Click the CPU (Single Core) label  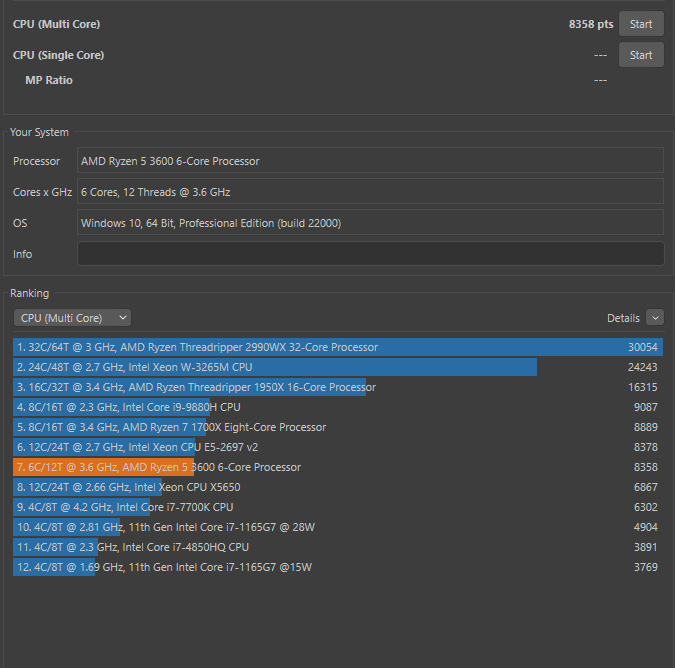pos(59,55)
